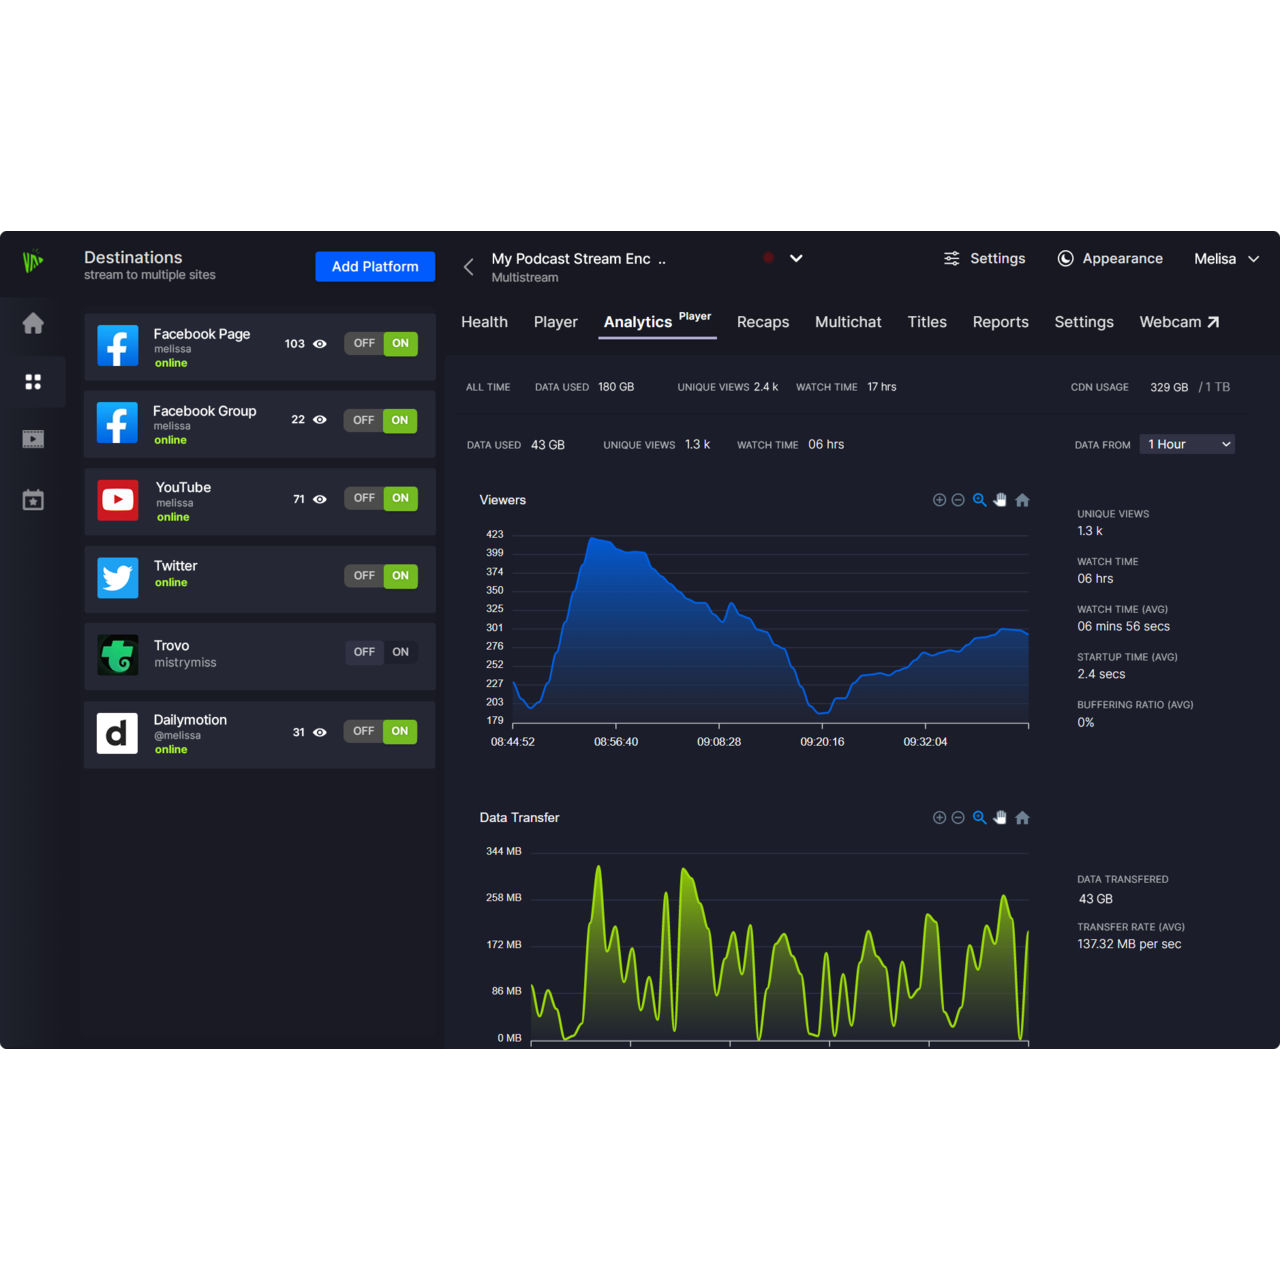
Task: Open the Multichat tab
Action: (x=848, y=322)
